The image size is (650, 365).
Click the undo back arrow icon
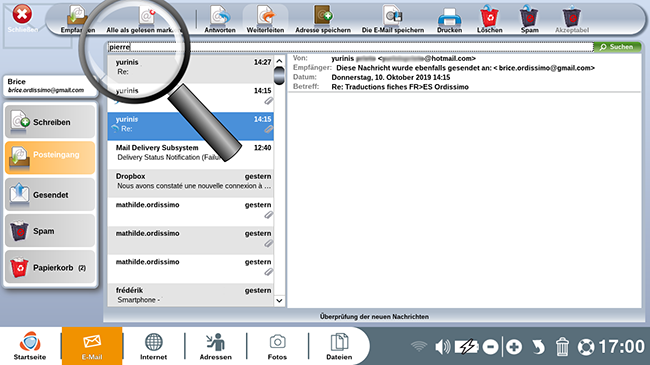pos(538,347)
